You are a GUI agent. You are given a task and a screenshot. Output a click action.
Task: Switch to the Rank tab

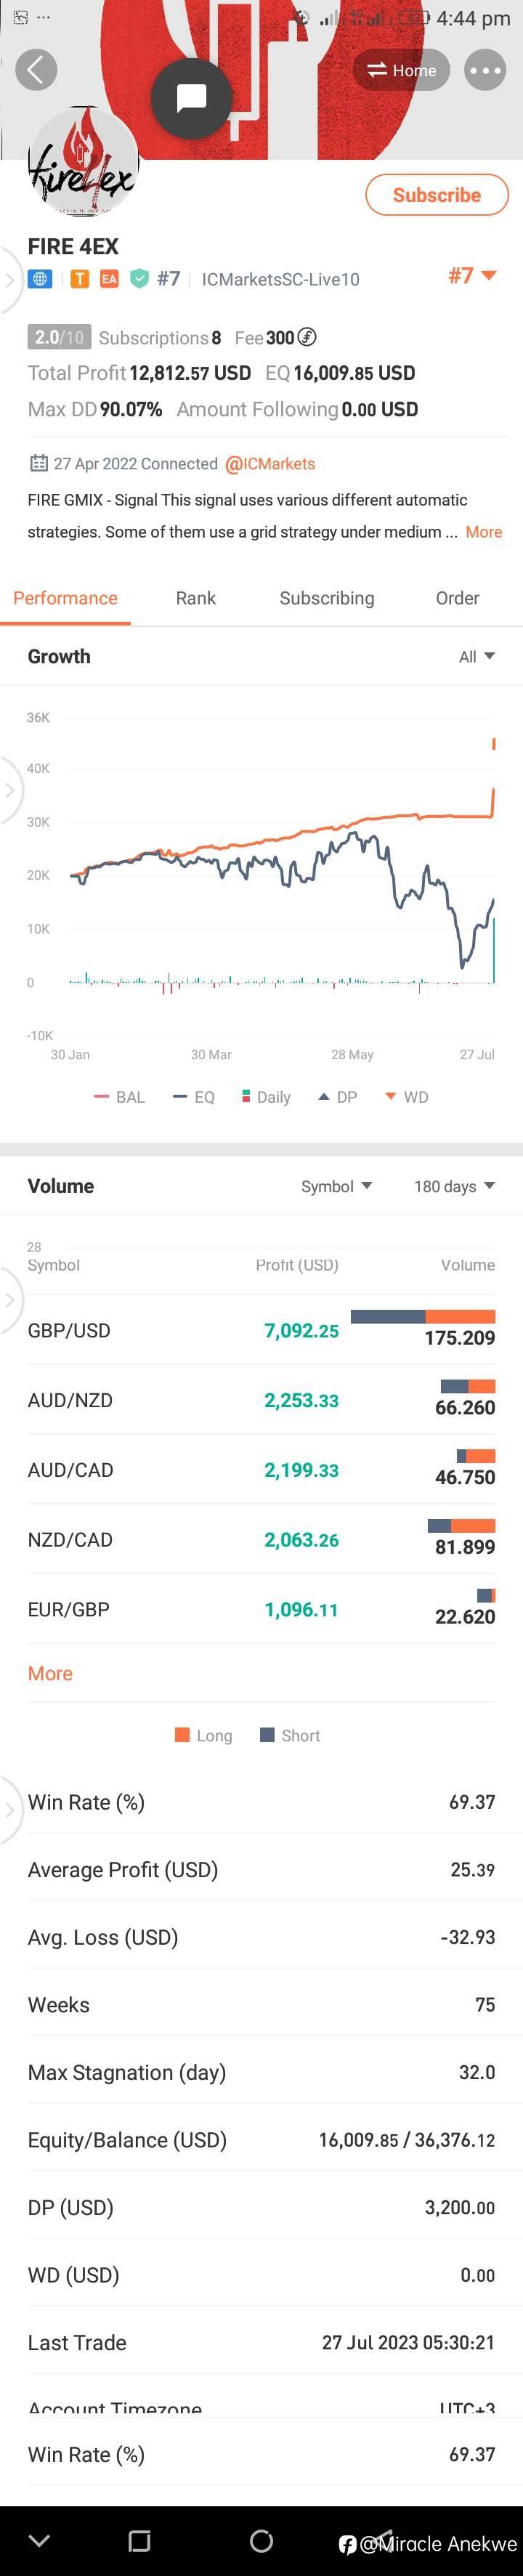coord(196,598)
